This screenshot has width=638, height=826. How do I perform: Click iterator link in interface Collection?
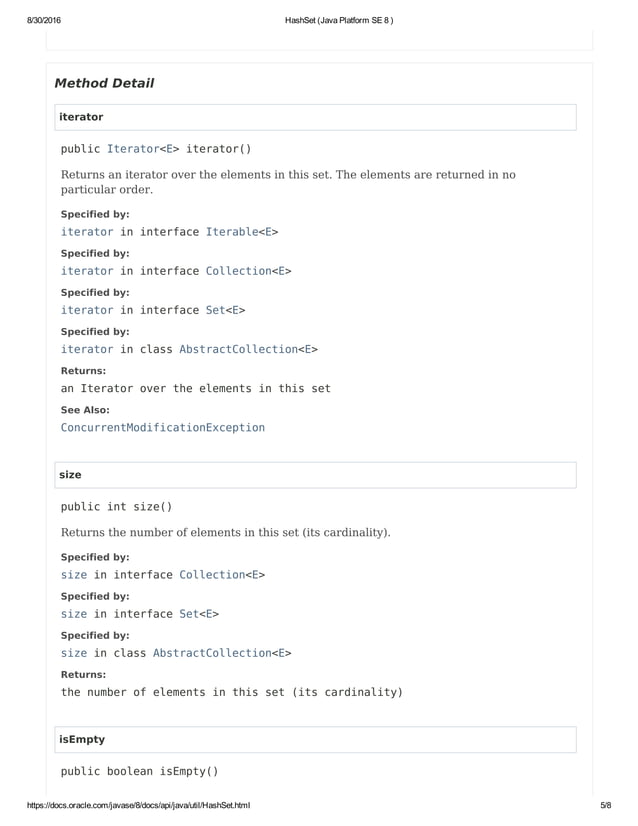tap(87, 271)
